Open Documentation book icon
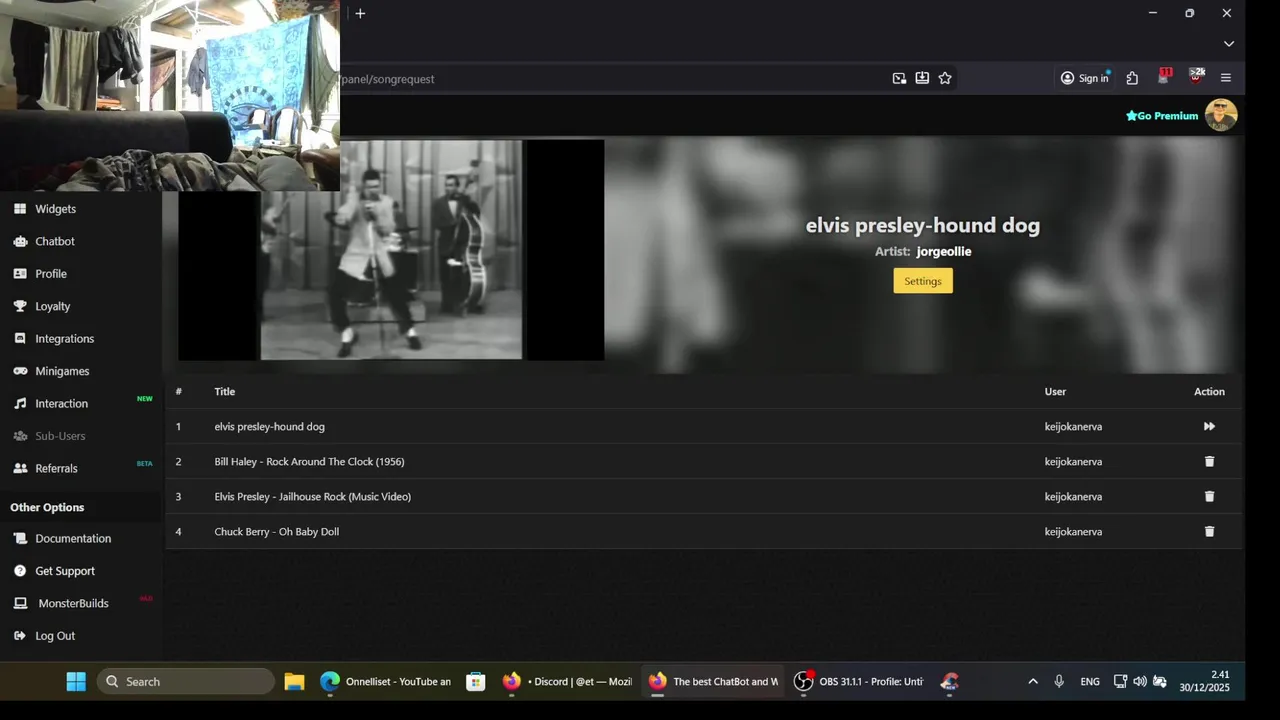This screenshot has width=1280, height=720. coord(20,538)
